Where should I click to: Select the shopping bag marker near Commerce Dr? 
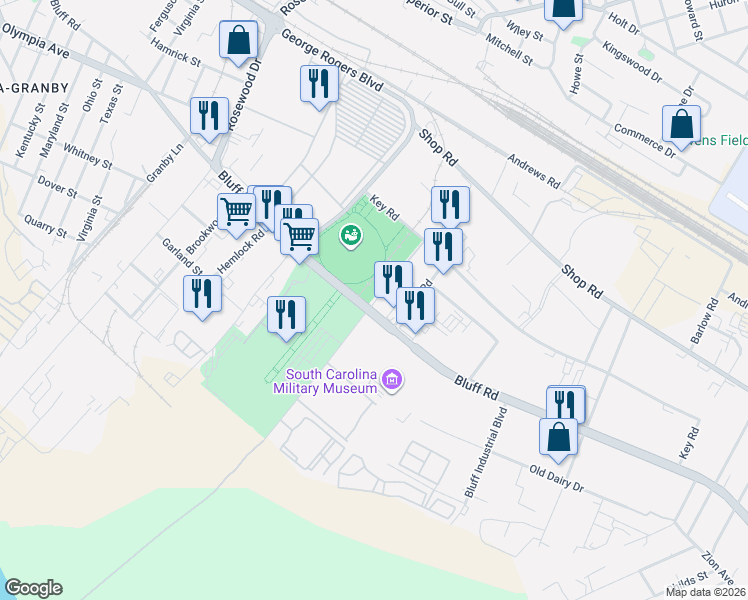(680, 125)
